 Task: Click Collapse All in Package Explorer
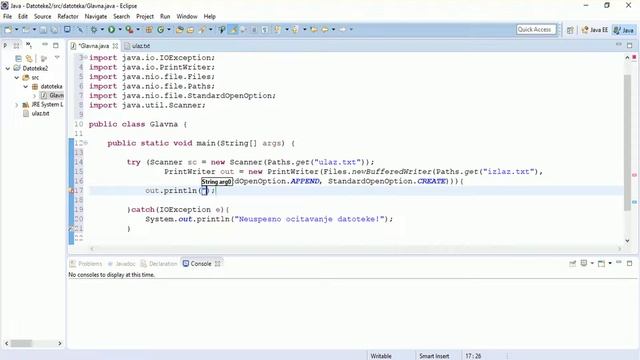[x=18, y=58]
